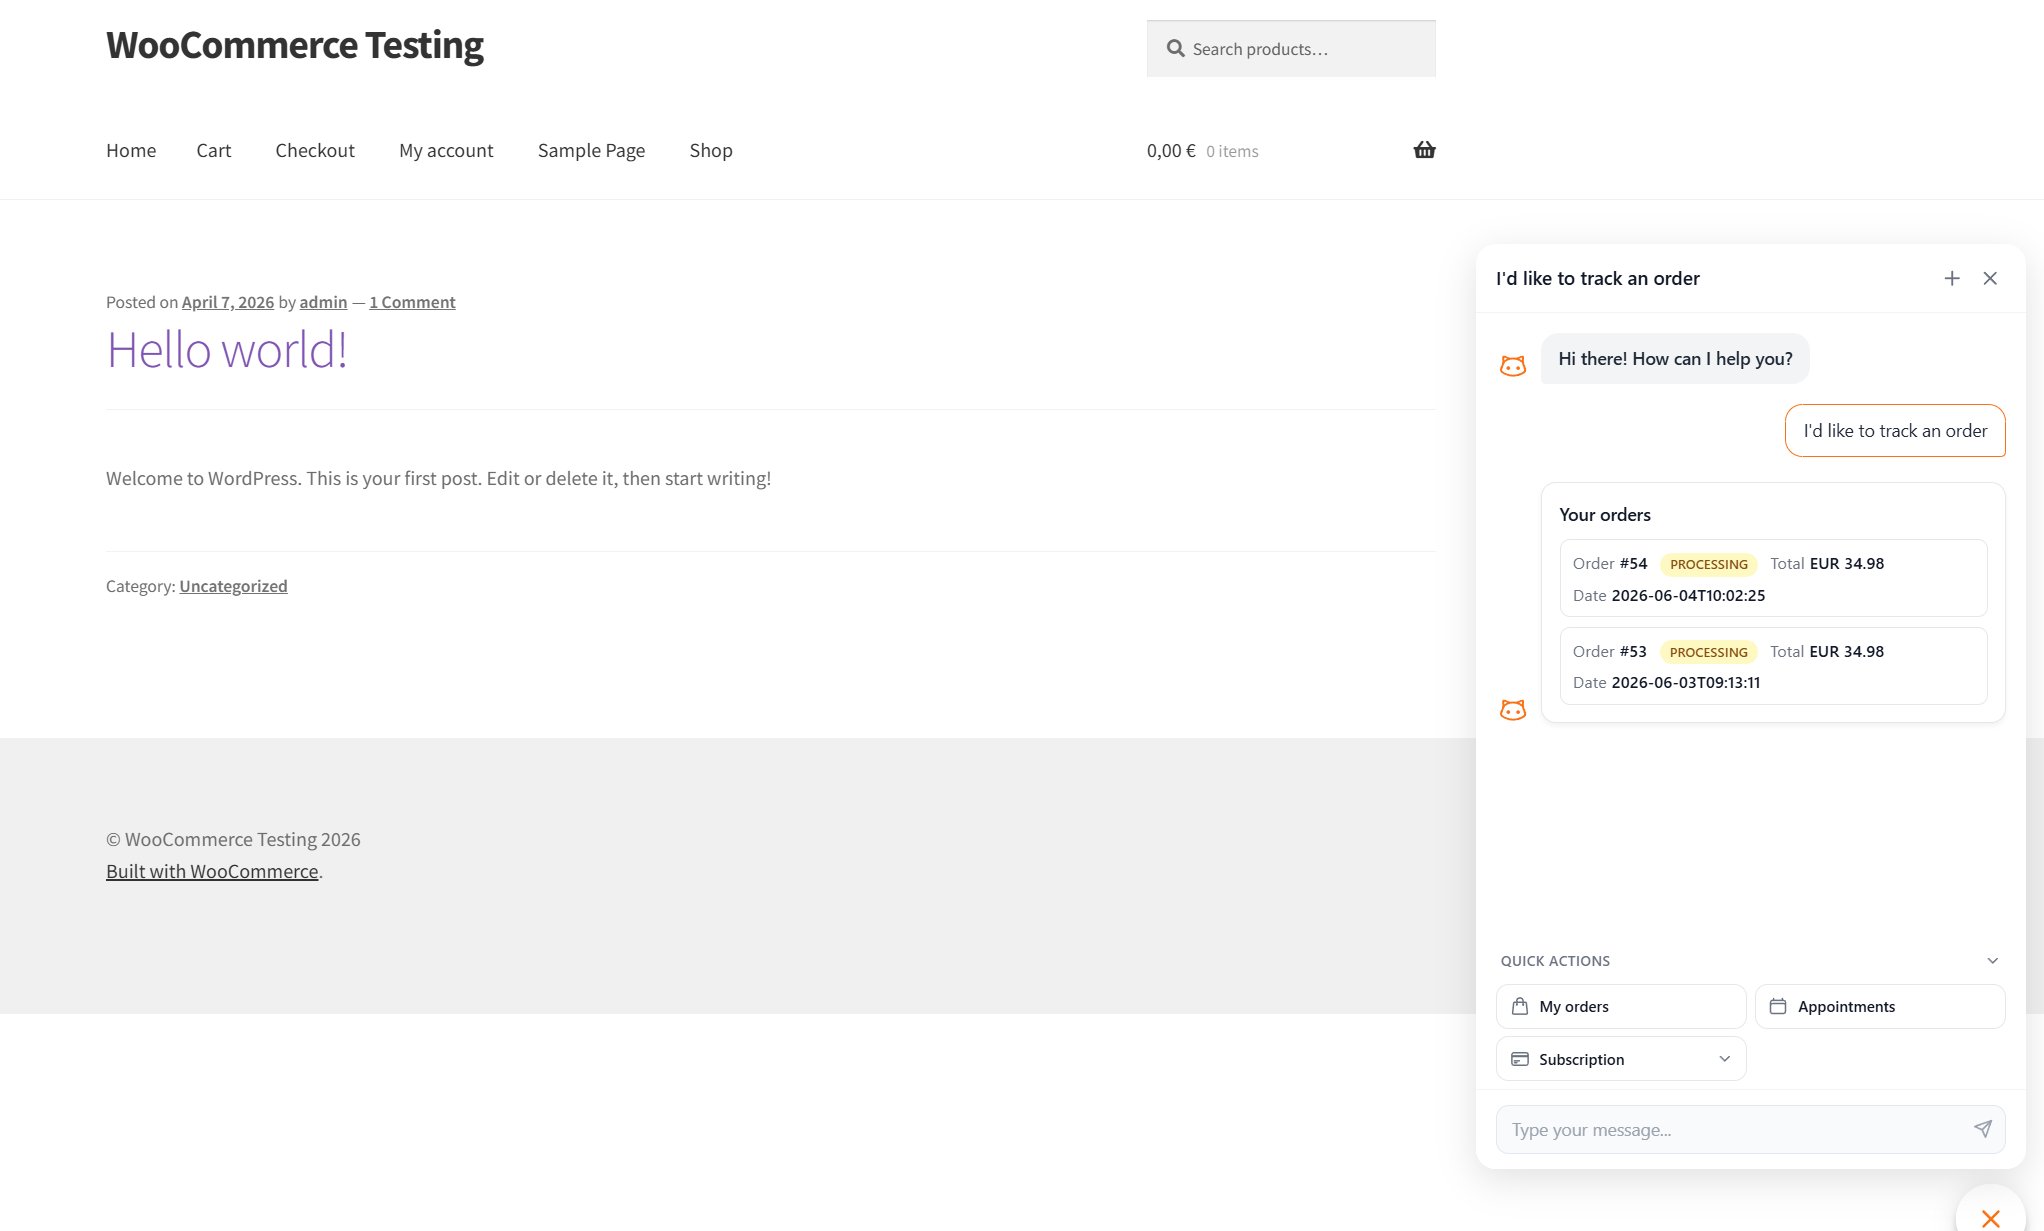
Task: Follow the Built with WooCommerce link
Action: click(212, 871)
